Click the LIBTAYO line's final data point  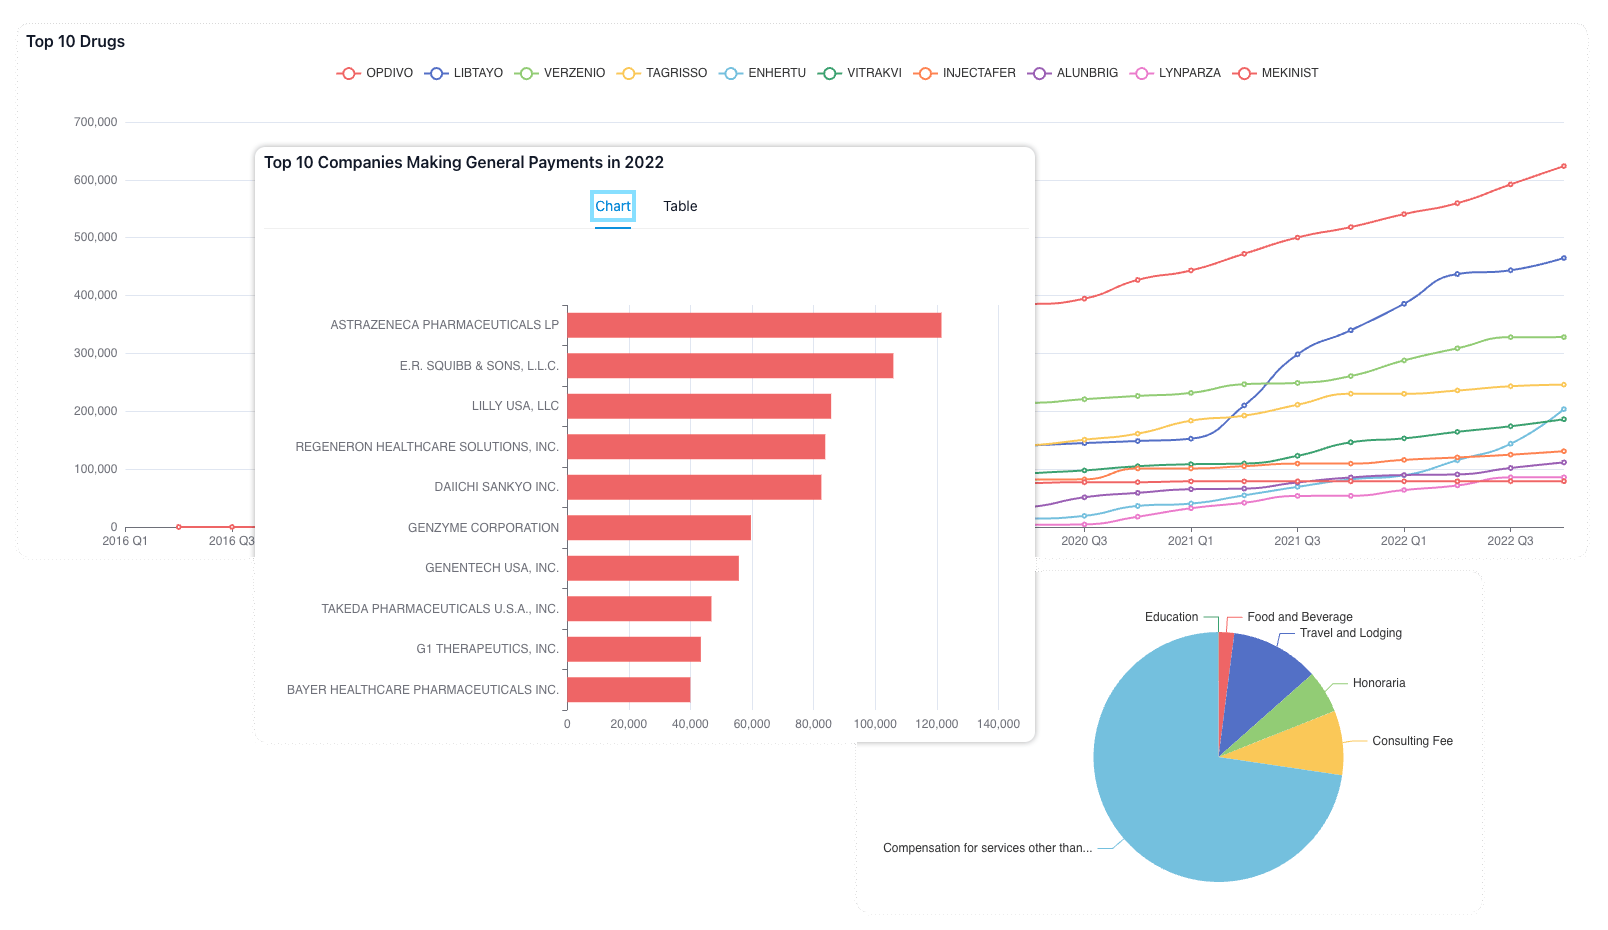(x=1564, y=258)
